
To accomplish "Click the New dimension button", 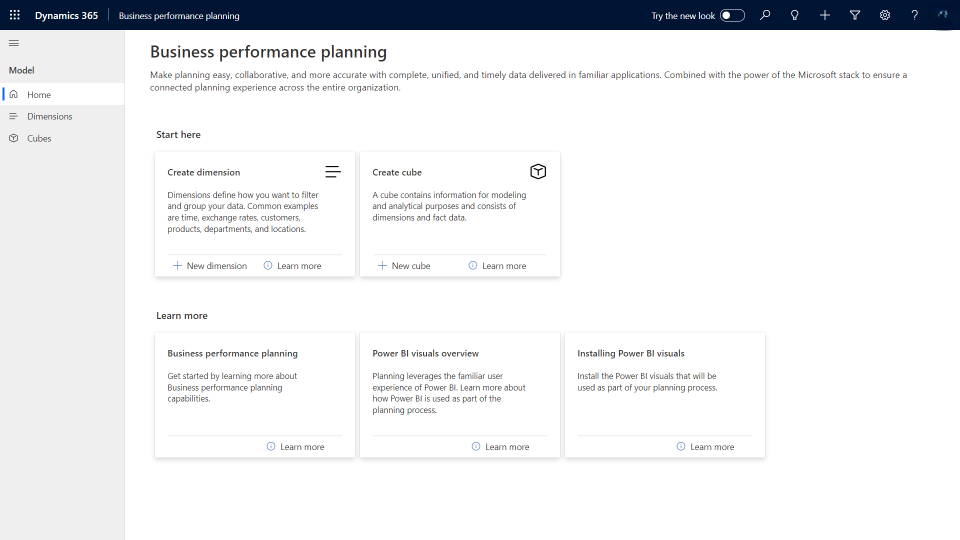I will (210, 266).
